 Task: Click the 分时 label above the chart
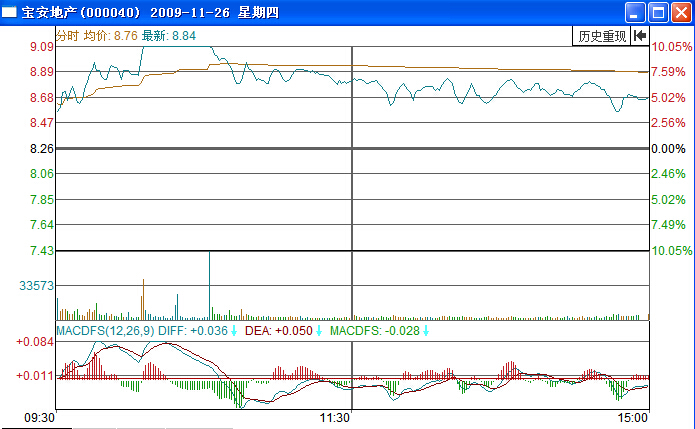click(x=67, y=35)
